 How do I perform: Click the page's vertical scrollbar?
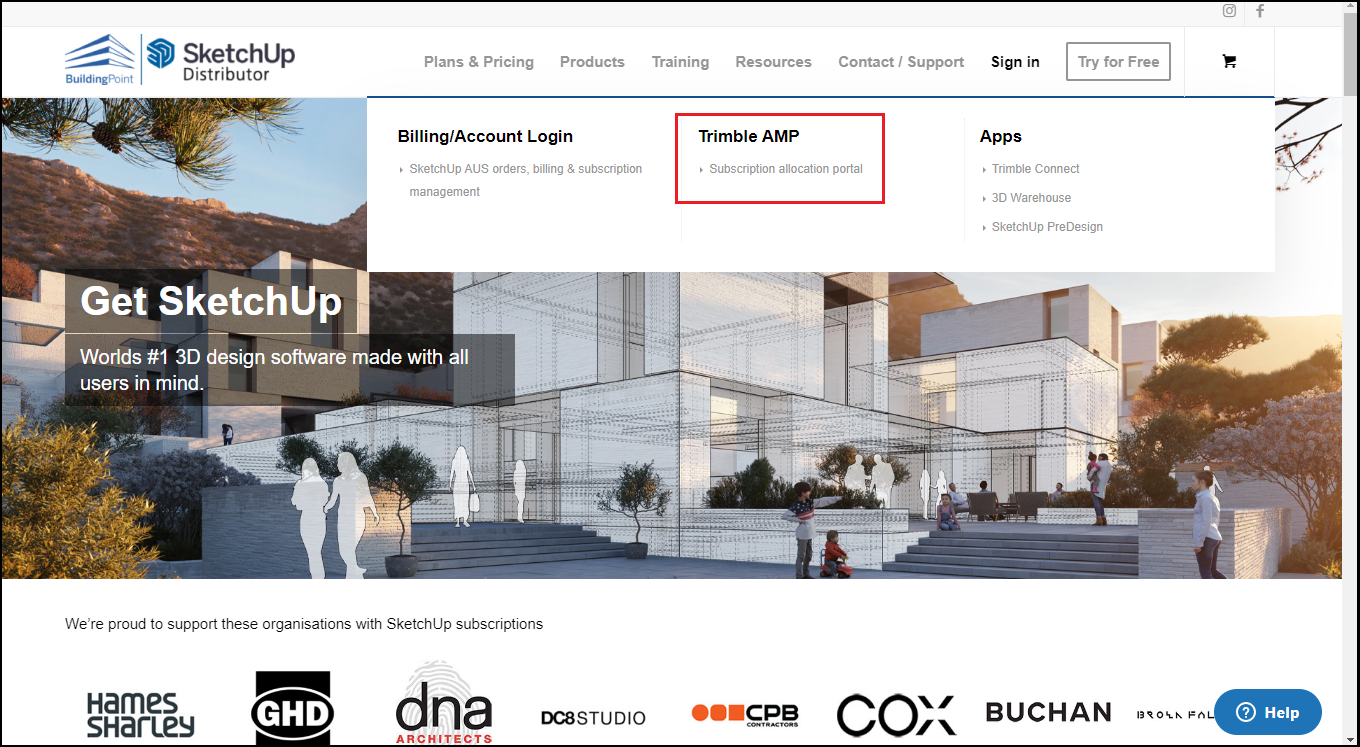click(1350, 373)
